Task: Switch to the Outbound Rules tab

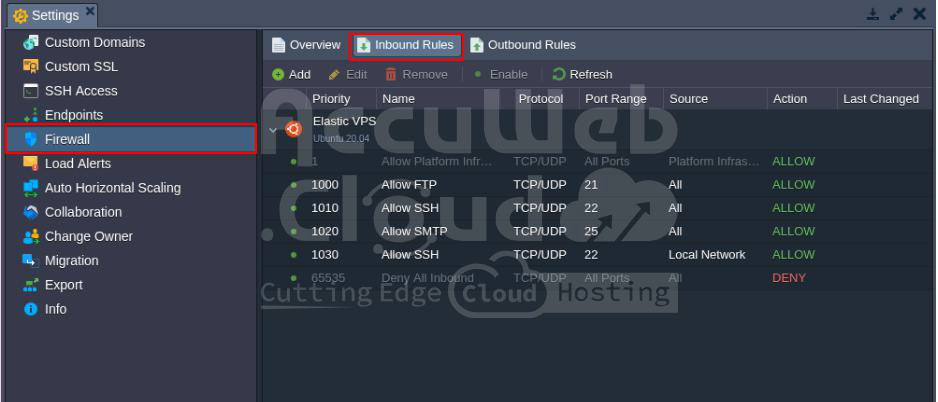Action: (523, 45)
